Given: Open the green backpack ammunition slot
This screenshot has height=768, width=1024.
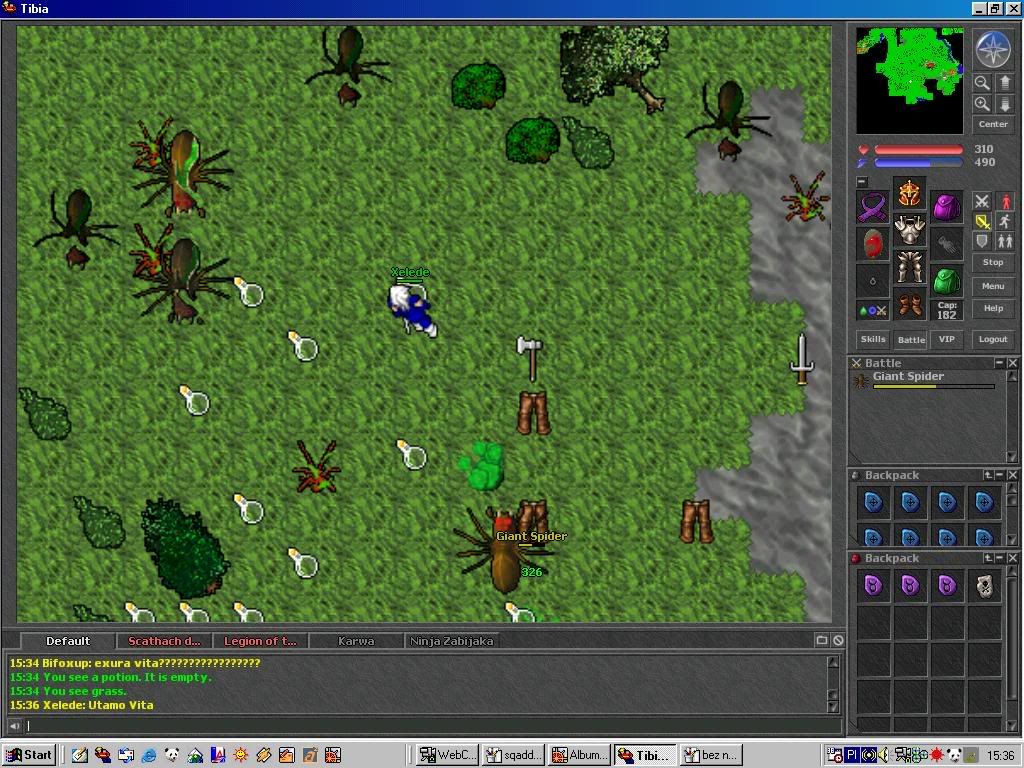Looking at the screenshot, I should (x=946, y=281).
